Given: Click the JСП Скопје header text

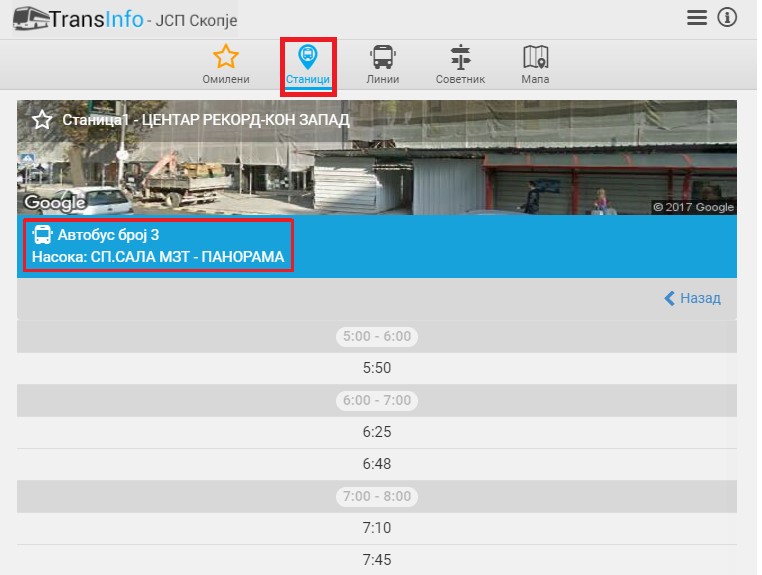Looking at the screenshot, I should tap(196, 21).
